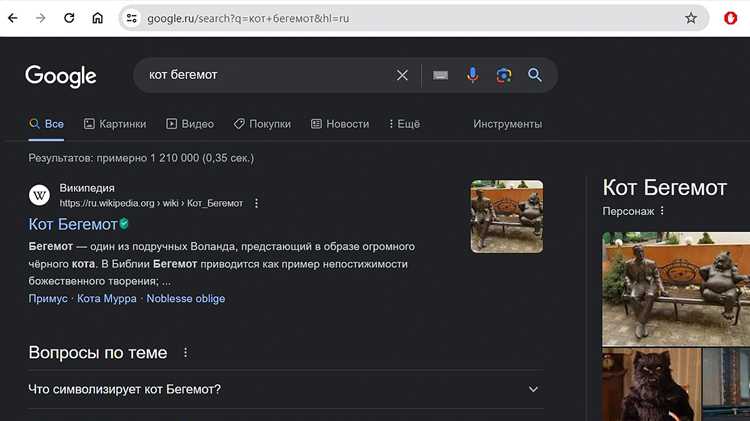Open the 'Ещё' more options menu

(404, 124)
